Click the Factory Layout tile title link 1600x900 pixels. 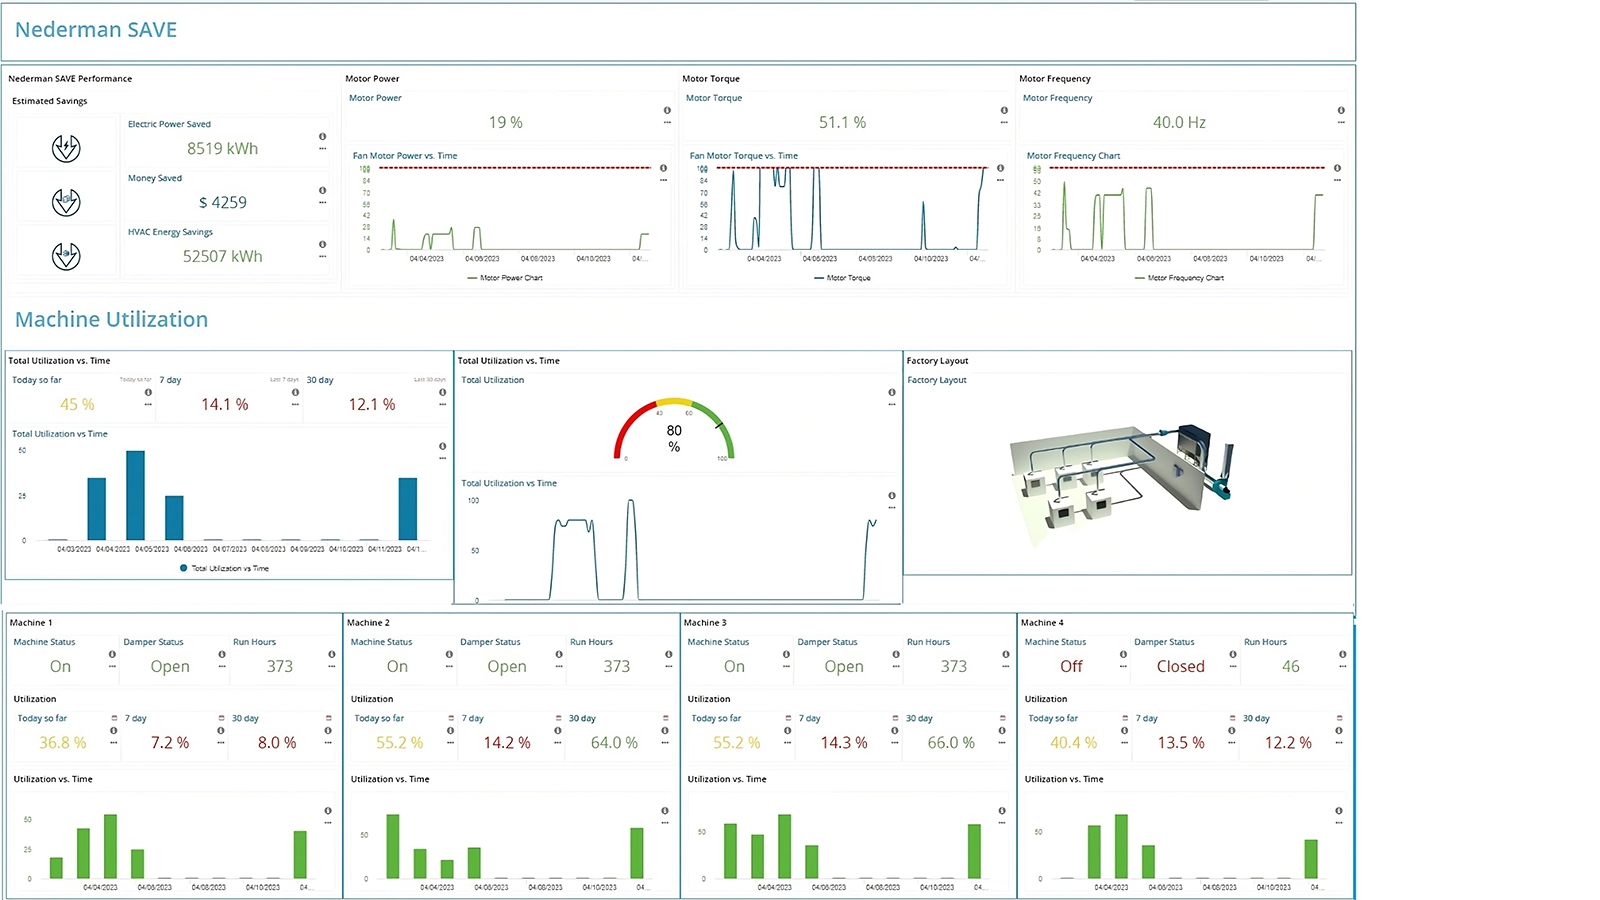tap(937, 380)
